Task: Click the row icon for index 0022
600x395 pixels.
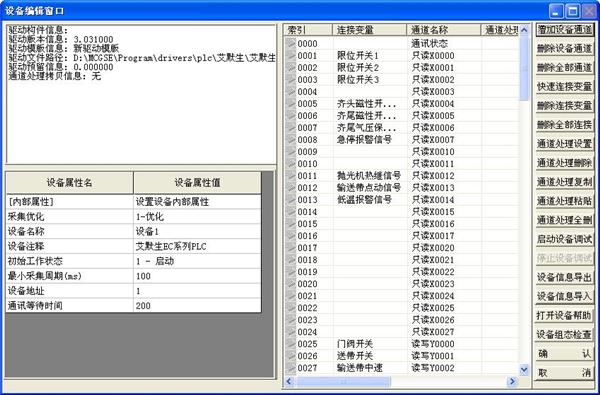Action: tap(291, 308)
